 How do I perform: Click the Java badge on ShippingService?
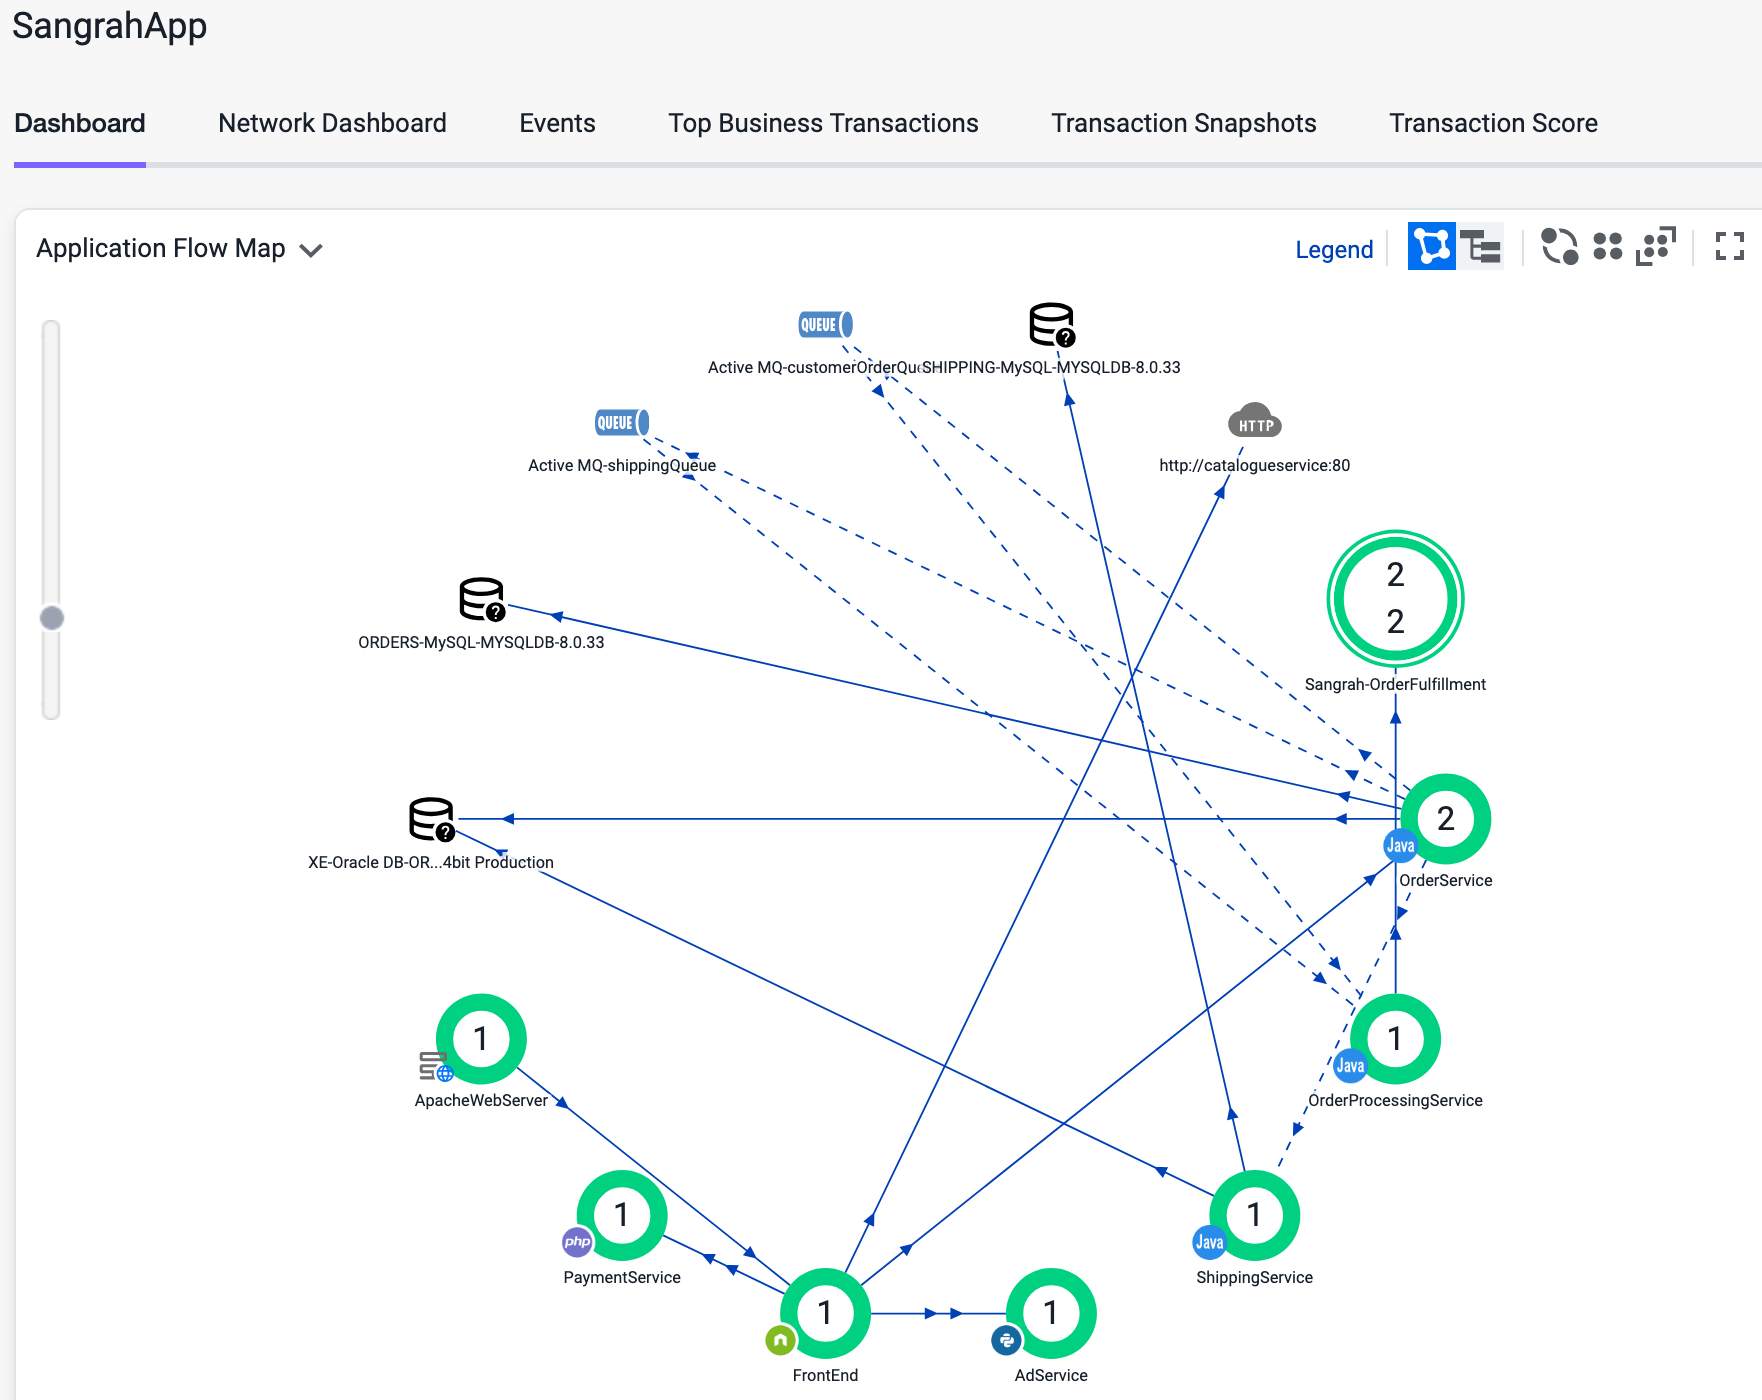[x=1209, y=1242]
